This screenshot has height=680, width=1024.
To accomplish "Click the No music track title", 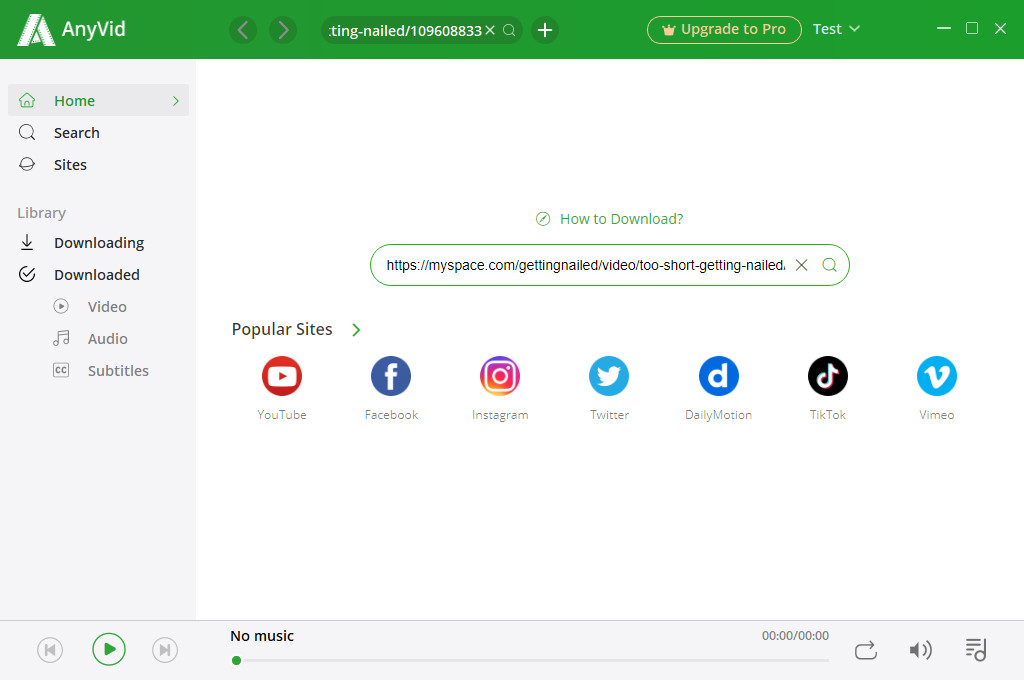I will 262,636.
